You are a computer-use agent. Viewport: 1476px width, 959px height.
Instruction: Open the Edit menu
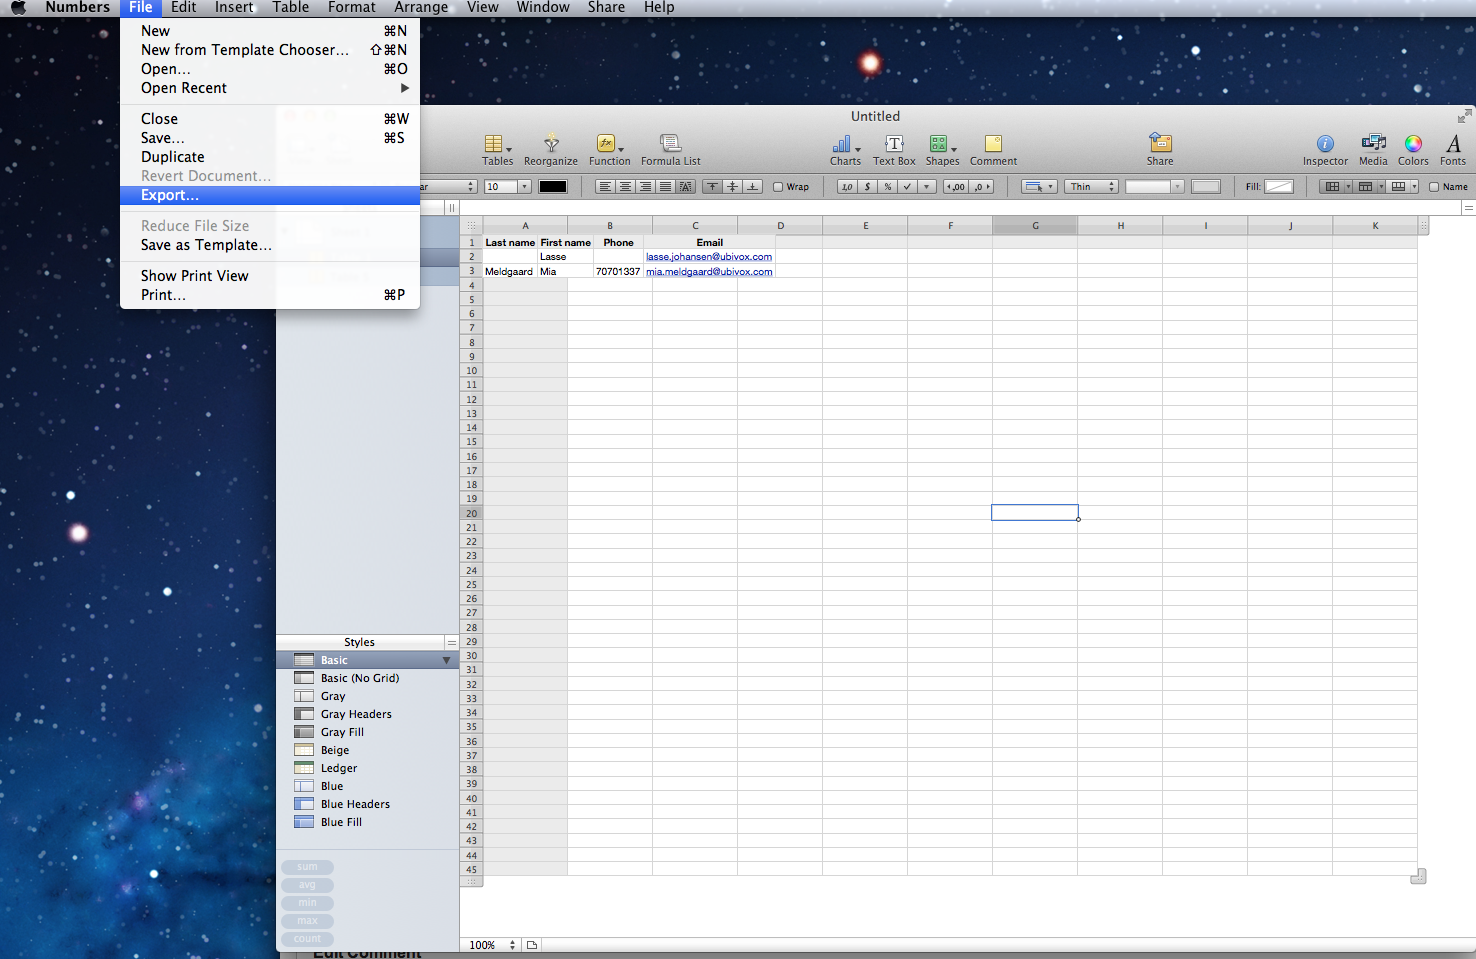183,8
